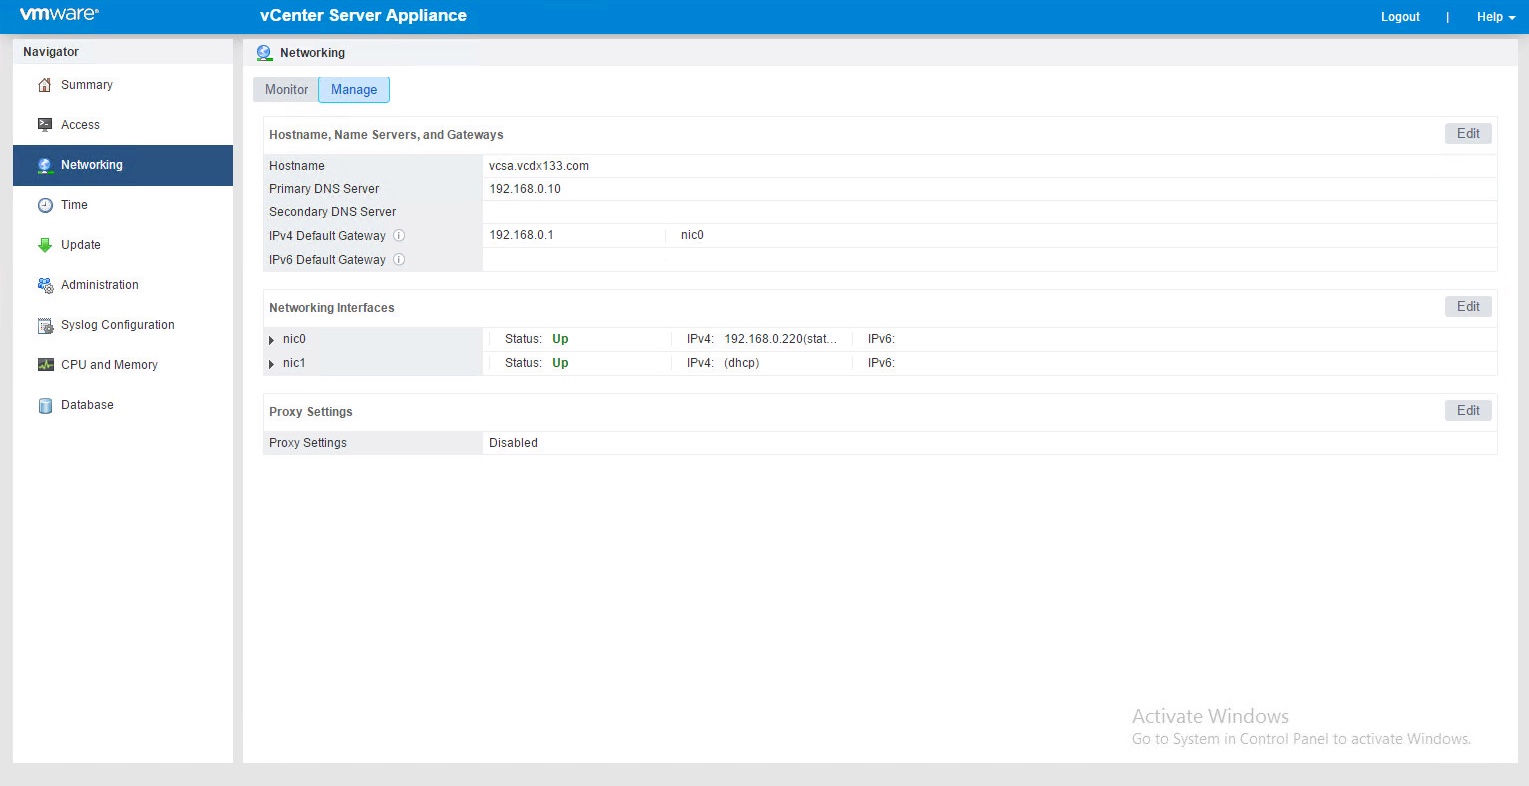The height and width of the screenshot is (786, 1529).
Task: Click the Time clock icon
Action: point(45,205)
